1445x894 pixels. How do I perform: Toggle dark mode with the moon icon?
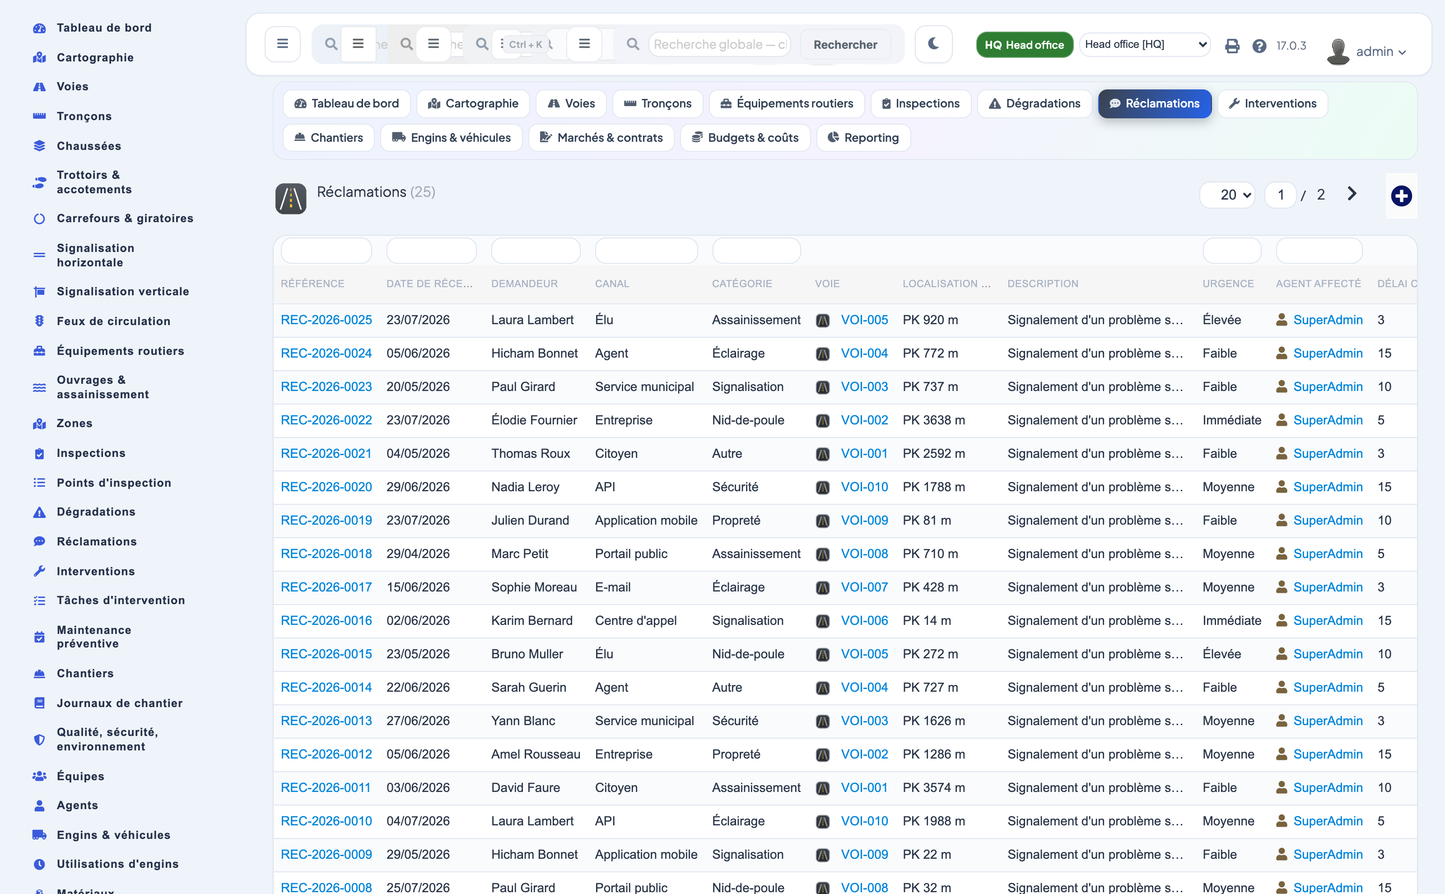point(933,44)
